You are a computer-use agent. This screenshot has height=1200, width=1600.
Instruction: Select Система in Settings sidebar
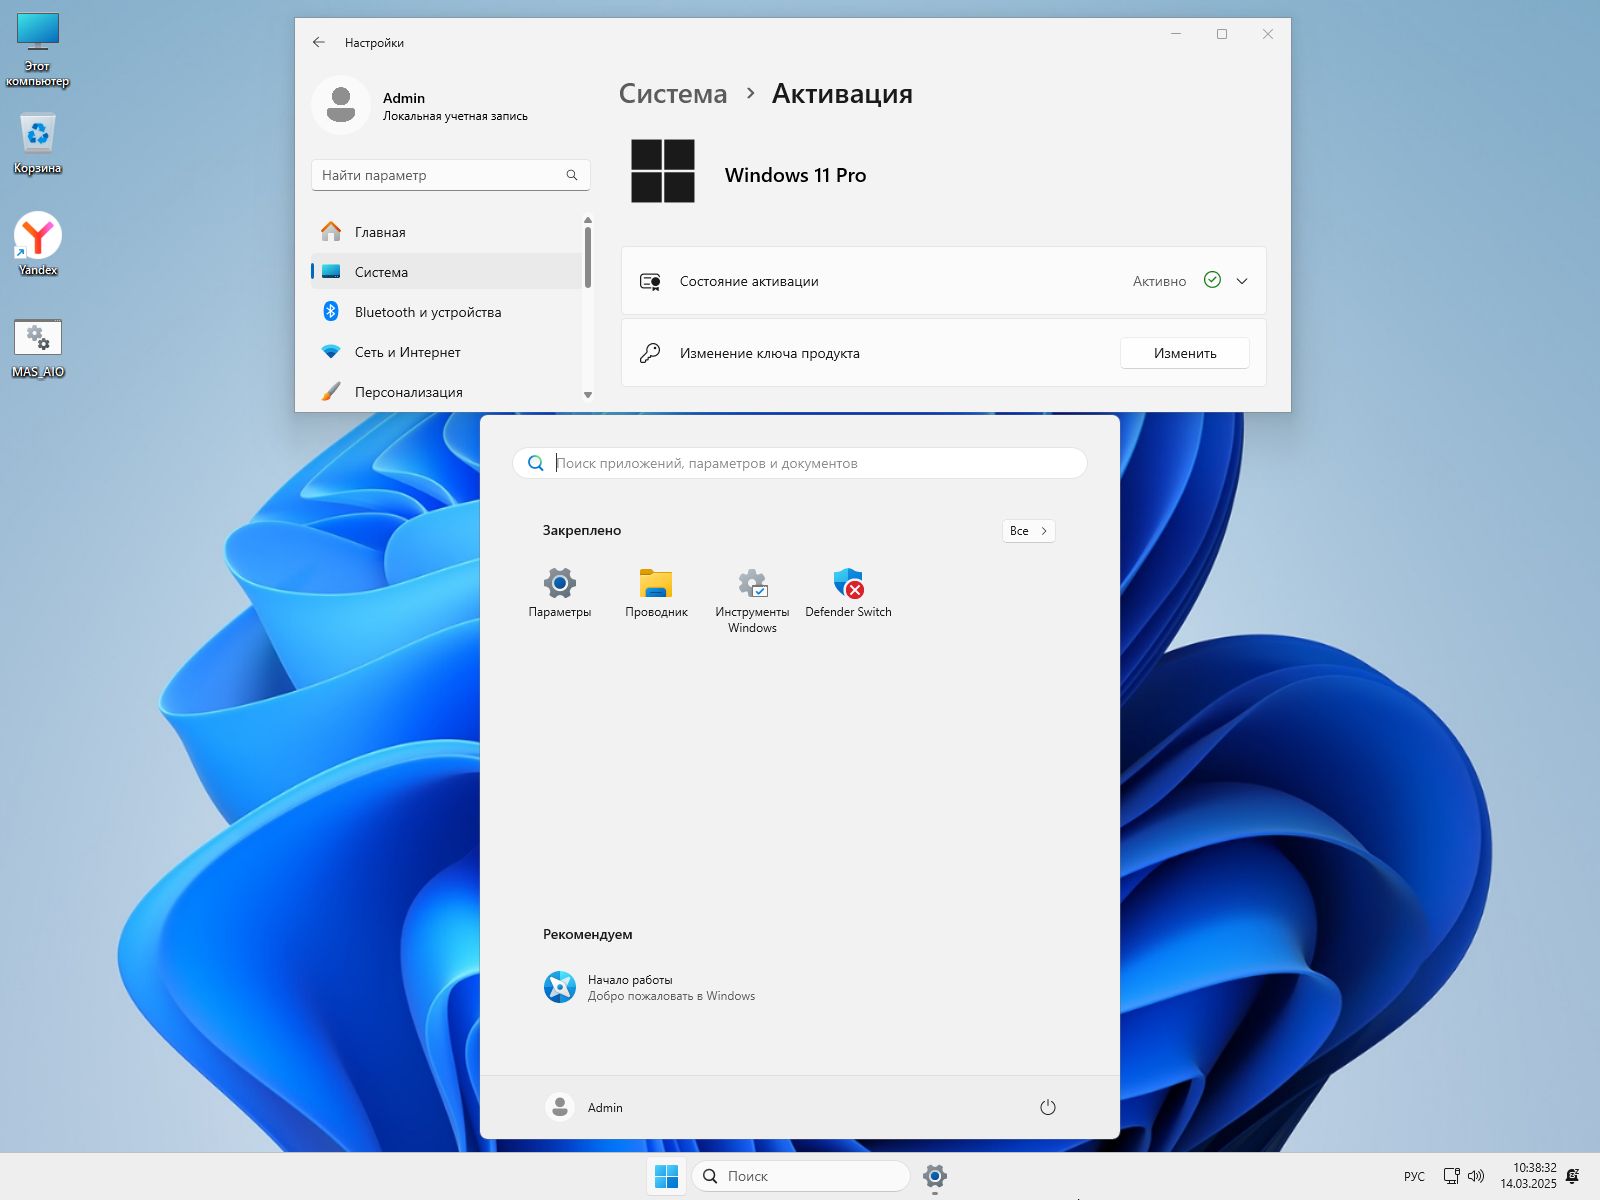point(446,272)
